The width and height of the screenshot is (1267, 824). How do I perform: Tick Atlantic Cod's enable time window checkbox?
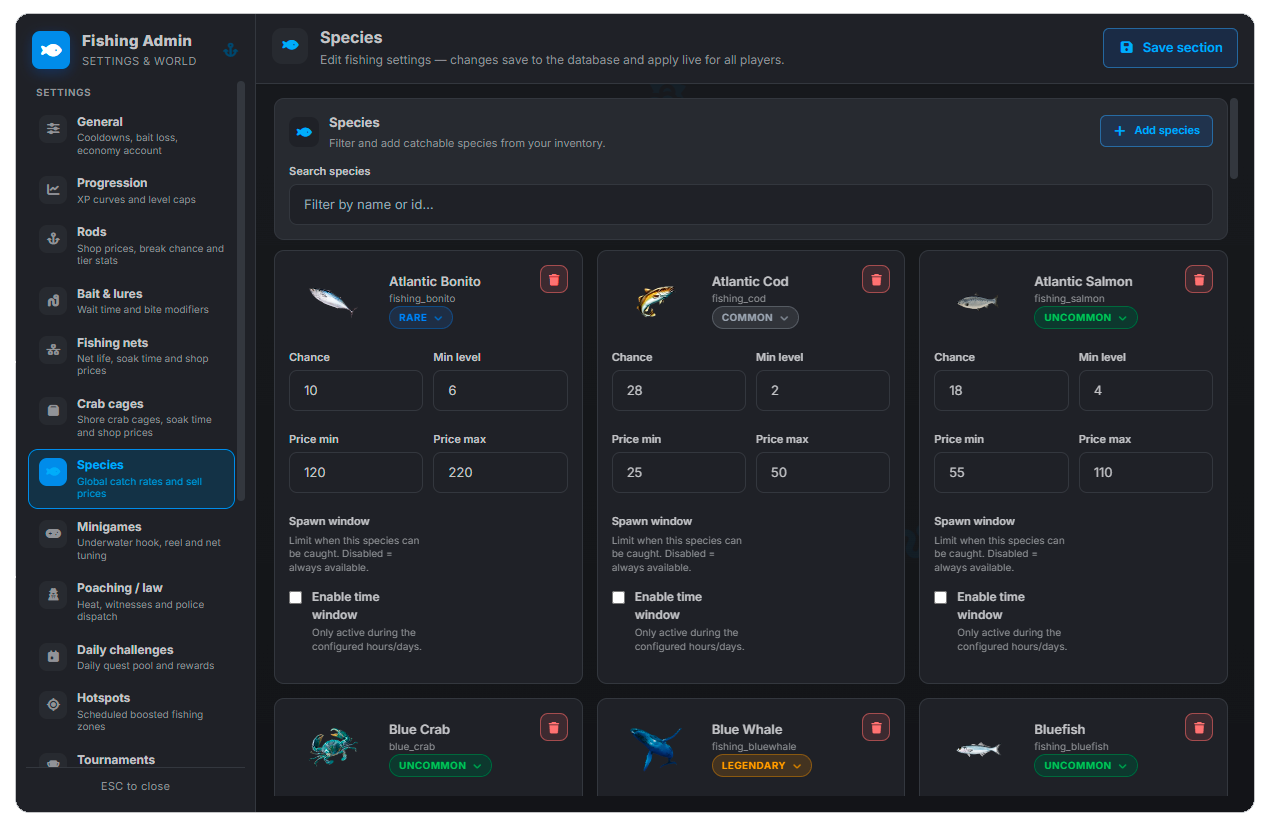click(618, 597)
